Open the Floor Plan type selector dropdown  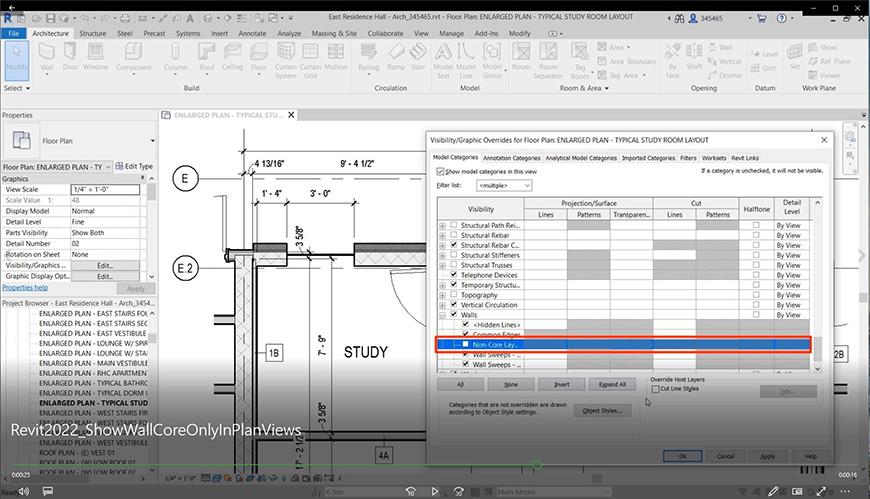153,141
